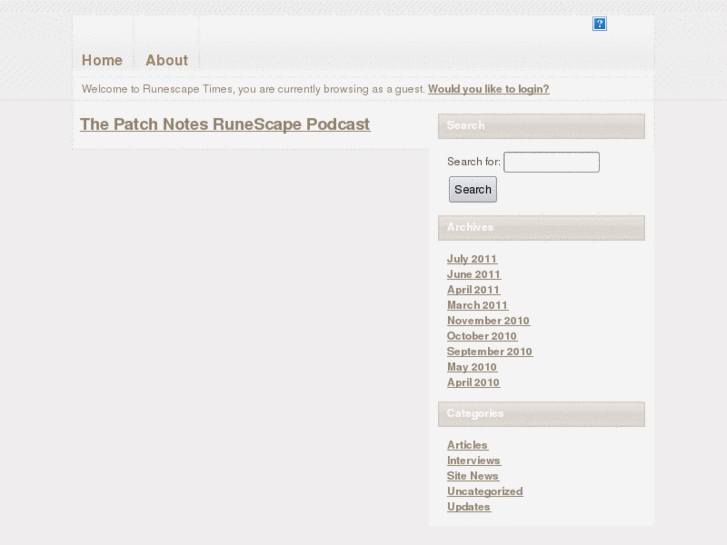Open the March 2011 archive

(478, 305)
